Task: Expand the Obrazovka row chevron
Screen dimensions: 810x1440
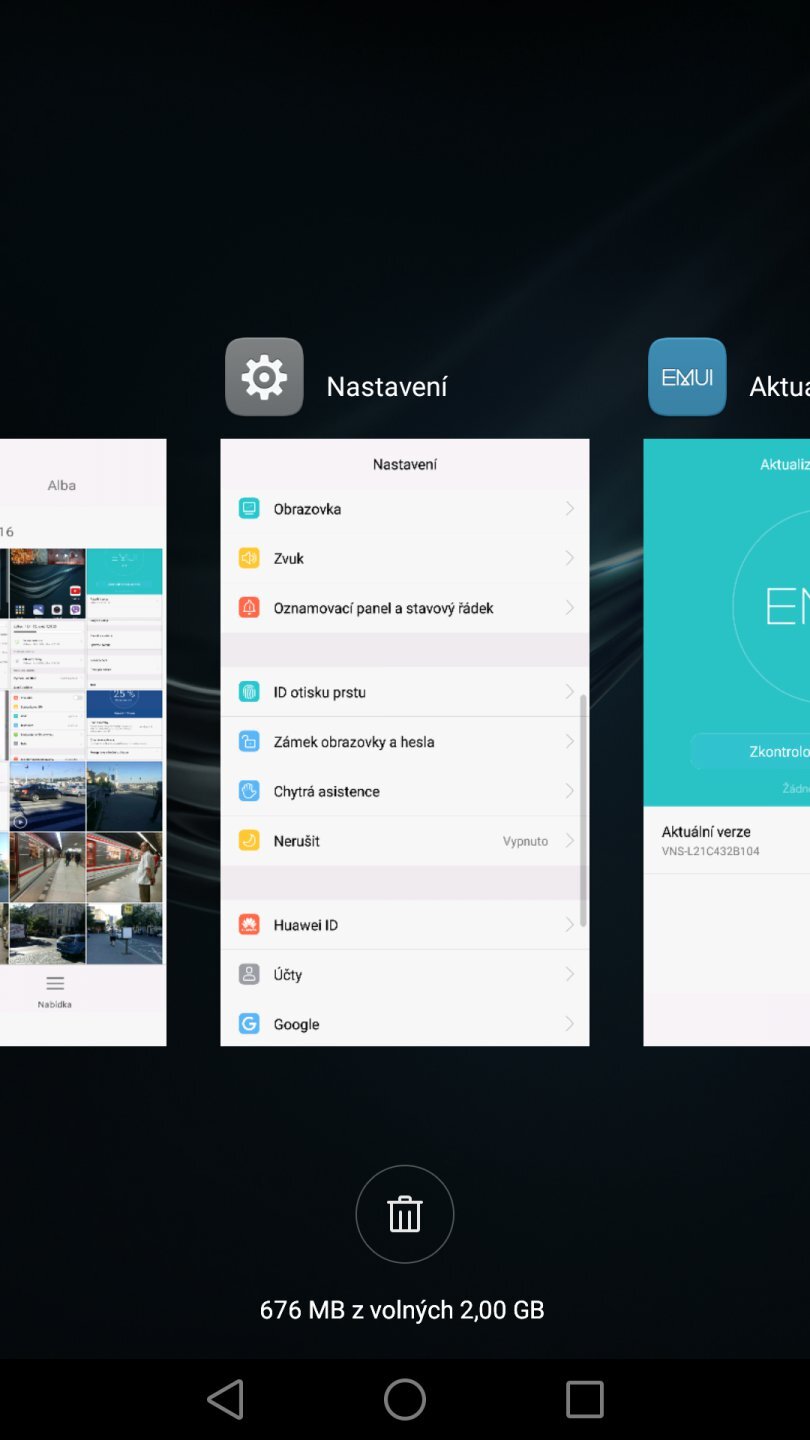Action: coord(569,509)
